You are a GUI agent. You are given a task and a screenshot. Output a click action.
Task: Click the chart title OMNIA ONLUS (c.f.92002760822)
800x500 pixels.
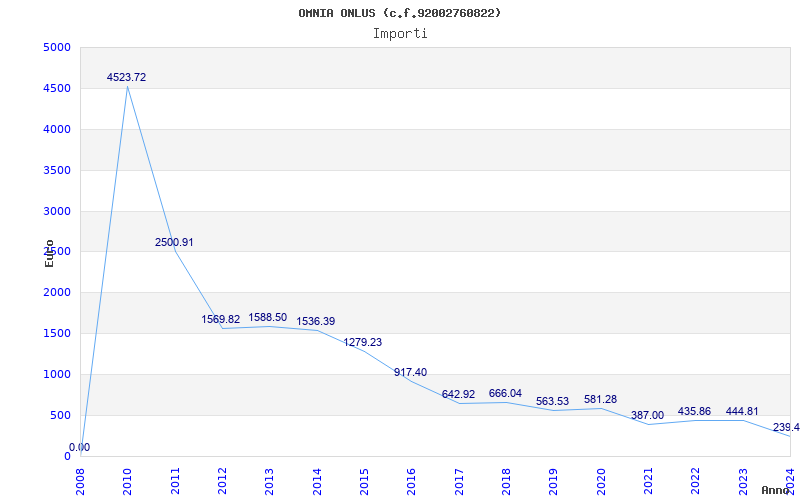coord(399,13)
